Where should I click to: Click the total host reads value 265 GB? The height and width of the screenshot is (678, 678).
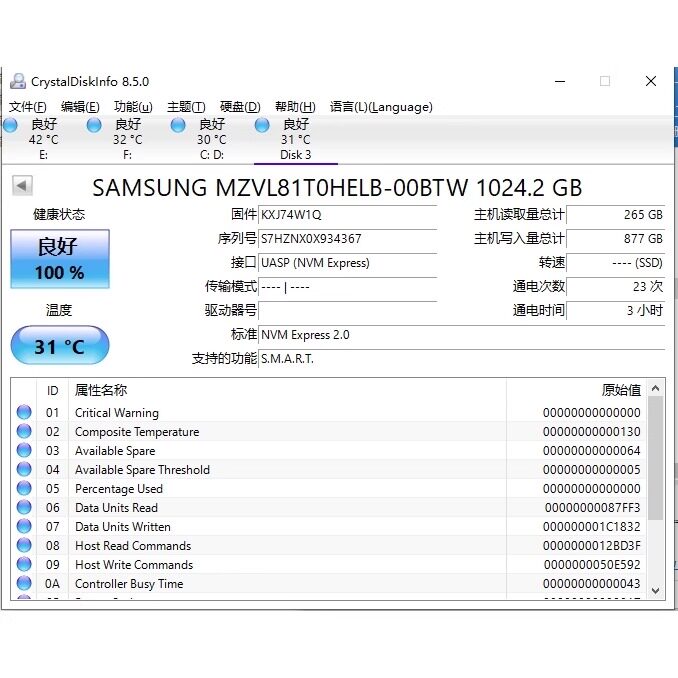click(616, 215)
